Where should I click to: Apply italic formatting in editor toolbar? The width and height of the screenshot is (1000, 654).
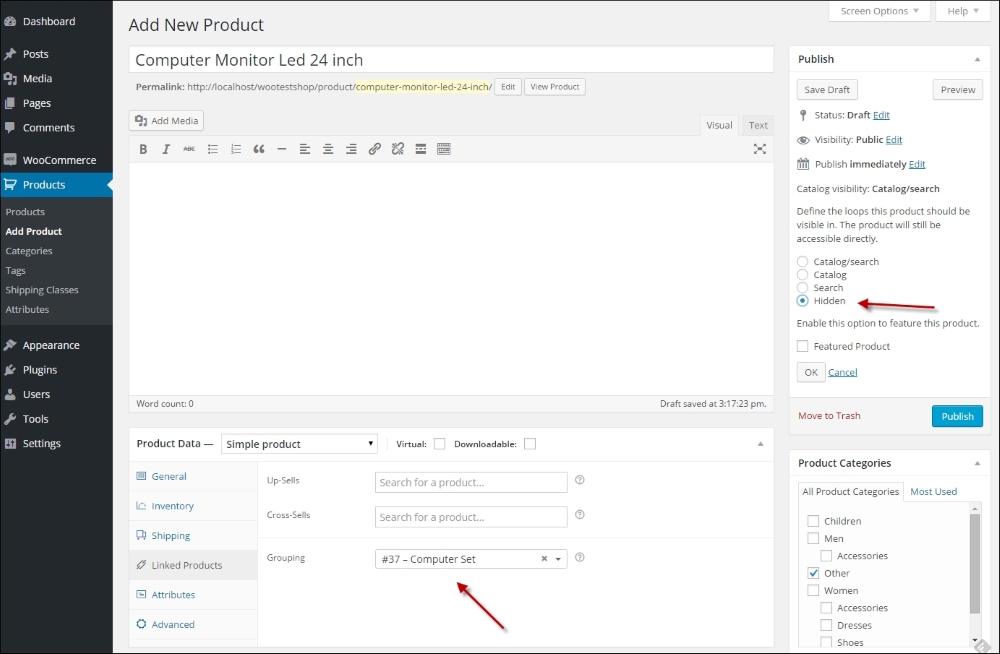point(166,149)
